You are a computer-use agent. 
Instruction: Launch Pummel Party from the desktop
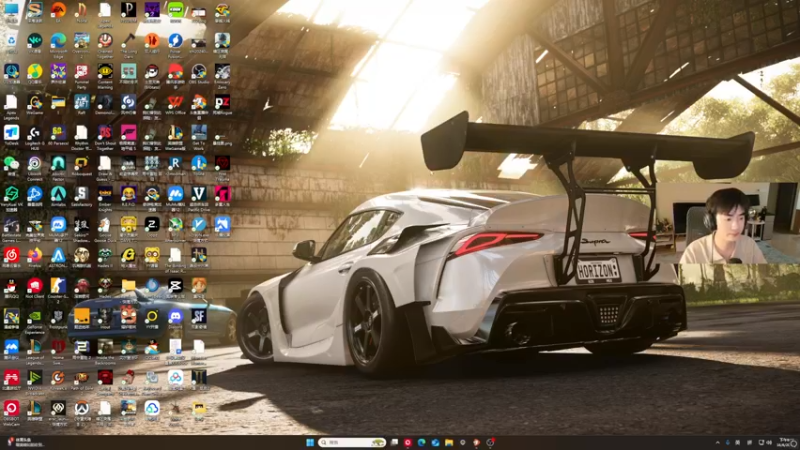[82, 71]
